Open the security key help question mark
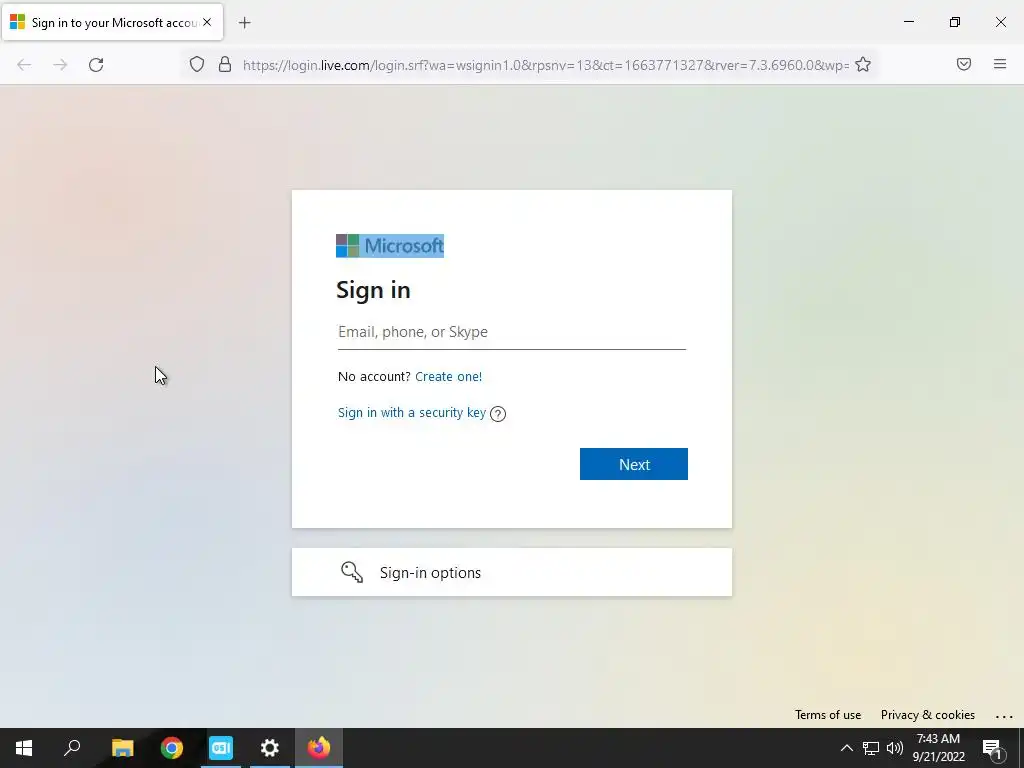Viewport: 1024px width, 768px height. pos(498,413)
